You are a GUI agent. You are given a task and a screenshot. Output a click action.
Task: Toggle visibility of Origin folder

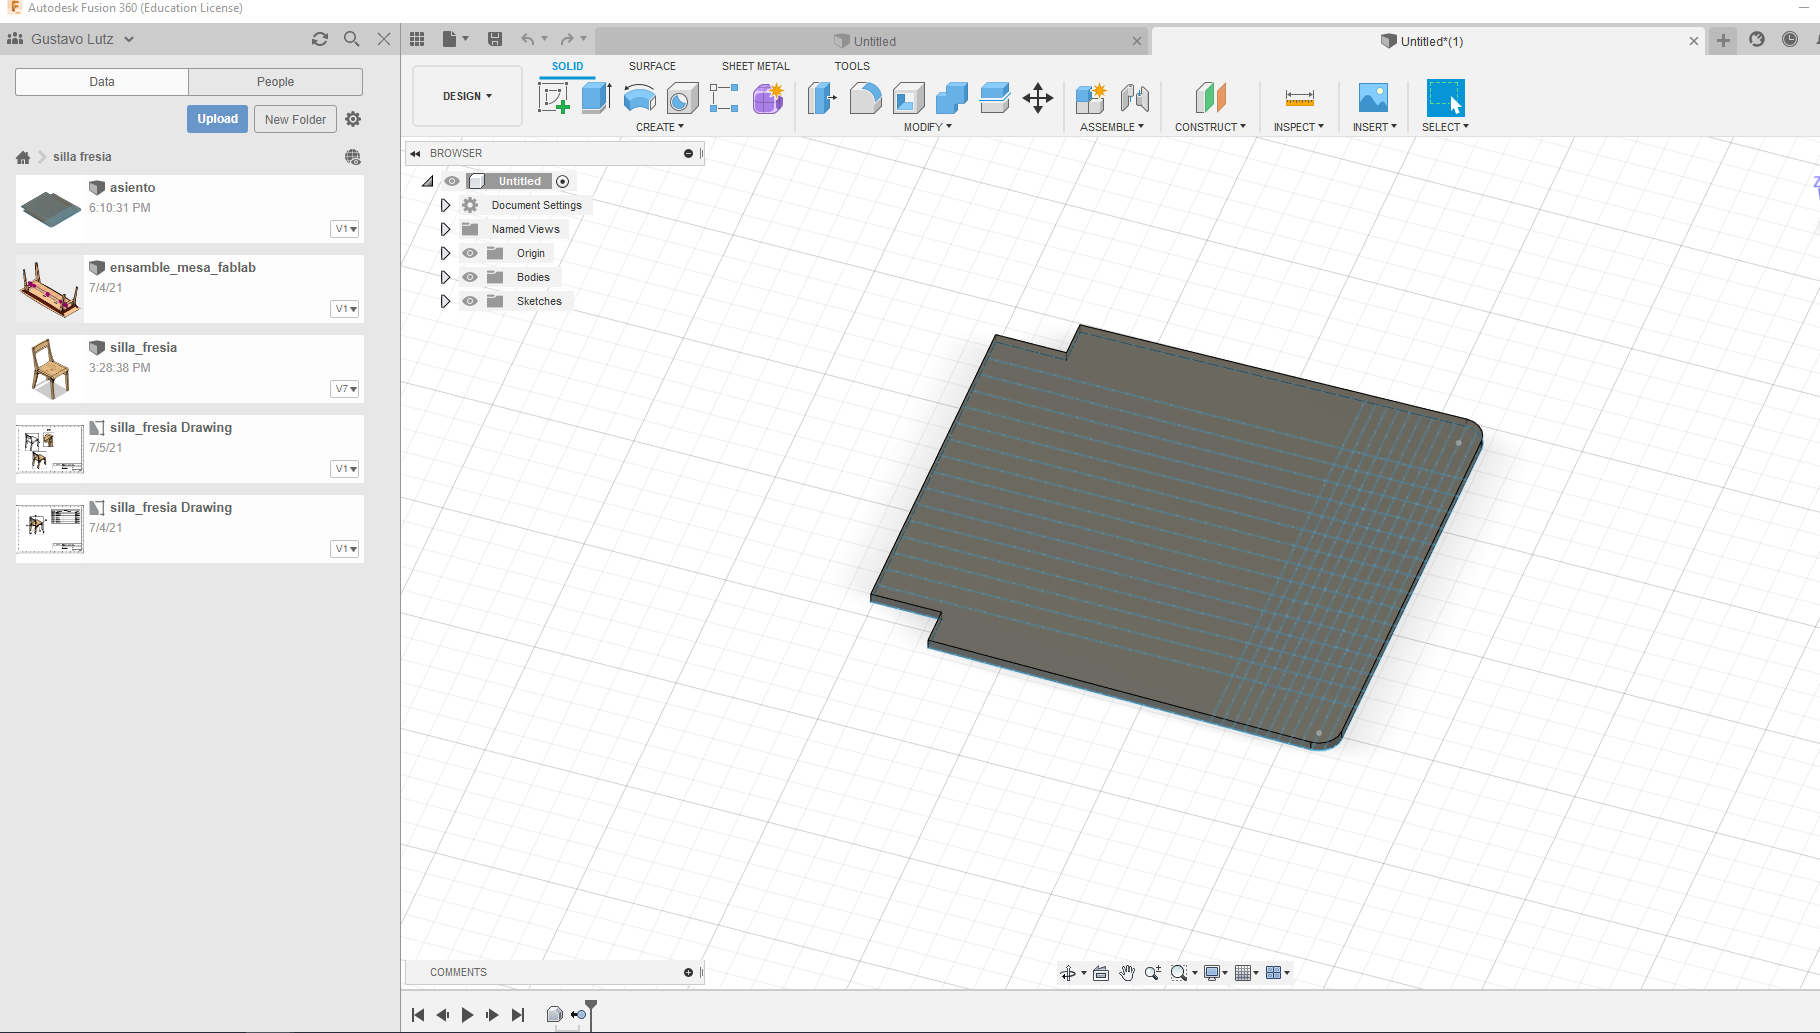click(x=470, y=253)
